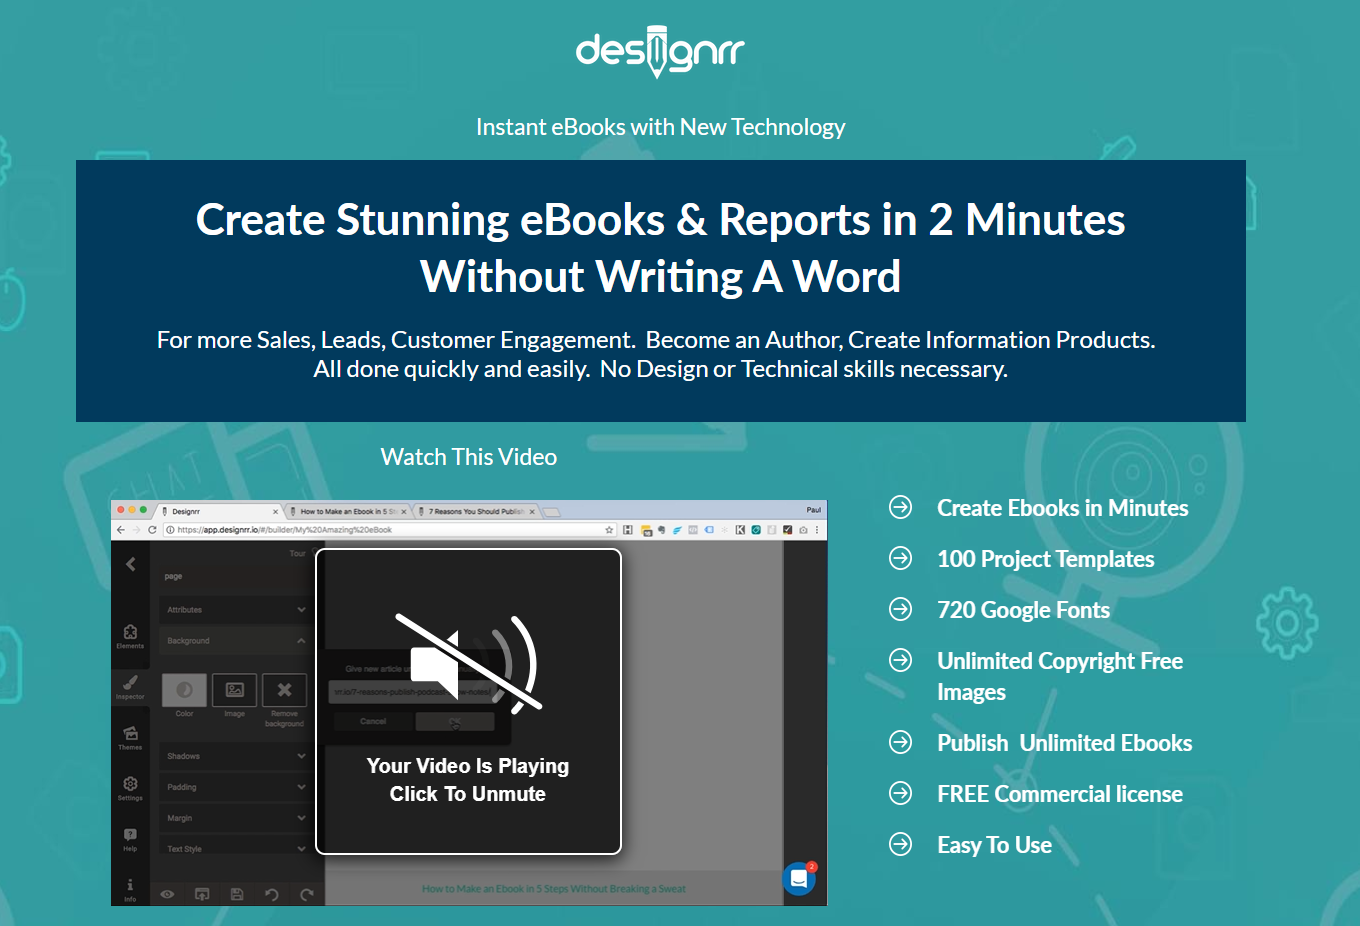Click 'Easy To Use' feature text
1360x926 pixels.
[x=995, y=845]
